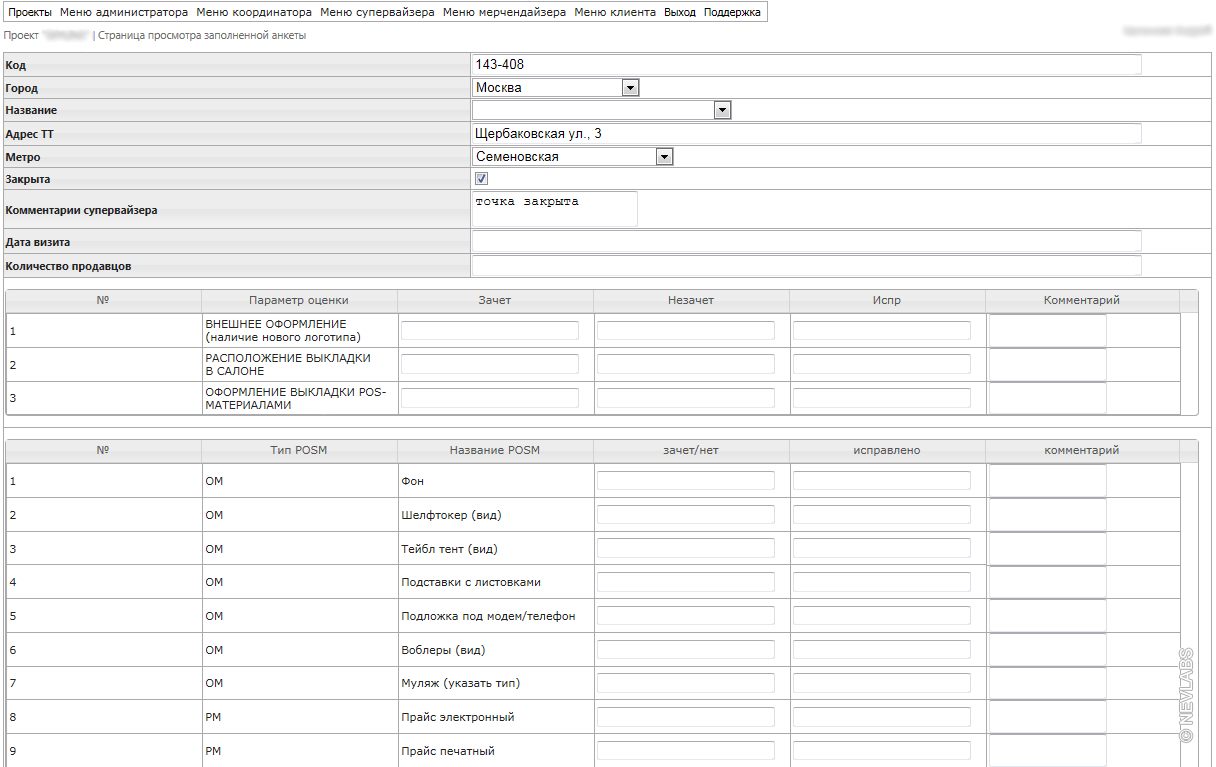The height and width of the screenshot is (767, 1216).
Task: Expand the Город dropdown showing Москва
Action: [630, 88]
